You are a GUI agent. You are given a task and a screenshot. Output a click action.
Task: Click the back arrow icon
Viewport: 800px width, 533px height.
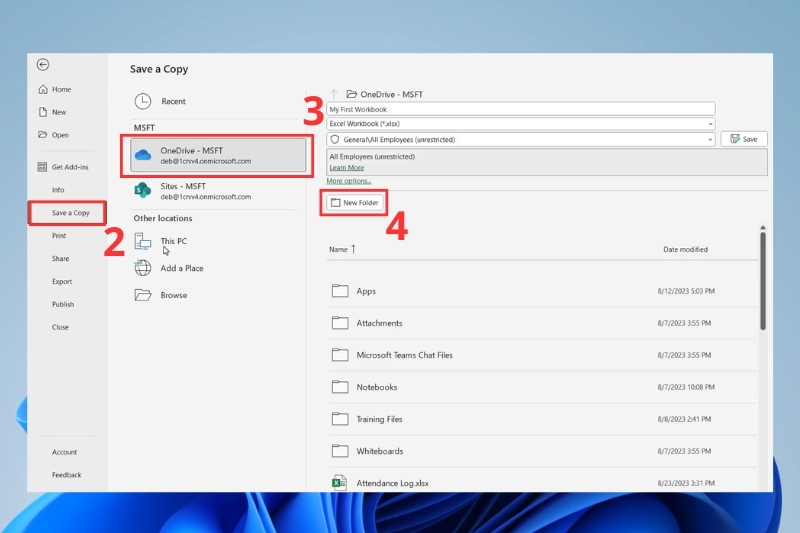coord(43,64)
